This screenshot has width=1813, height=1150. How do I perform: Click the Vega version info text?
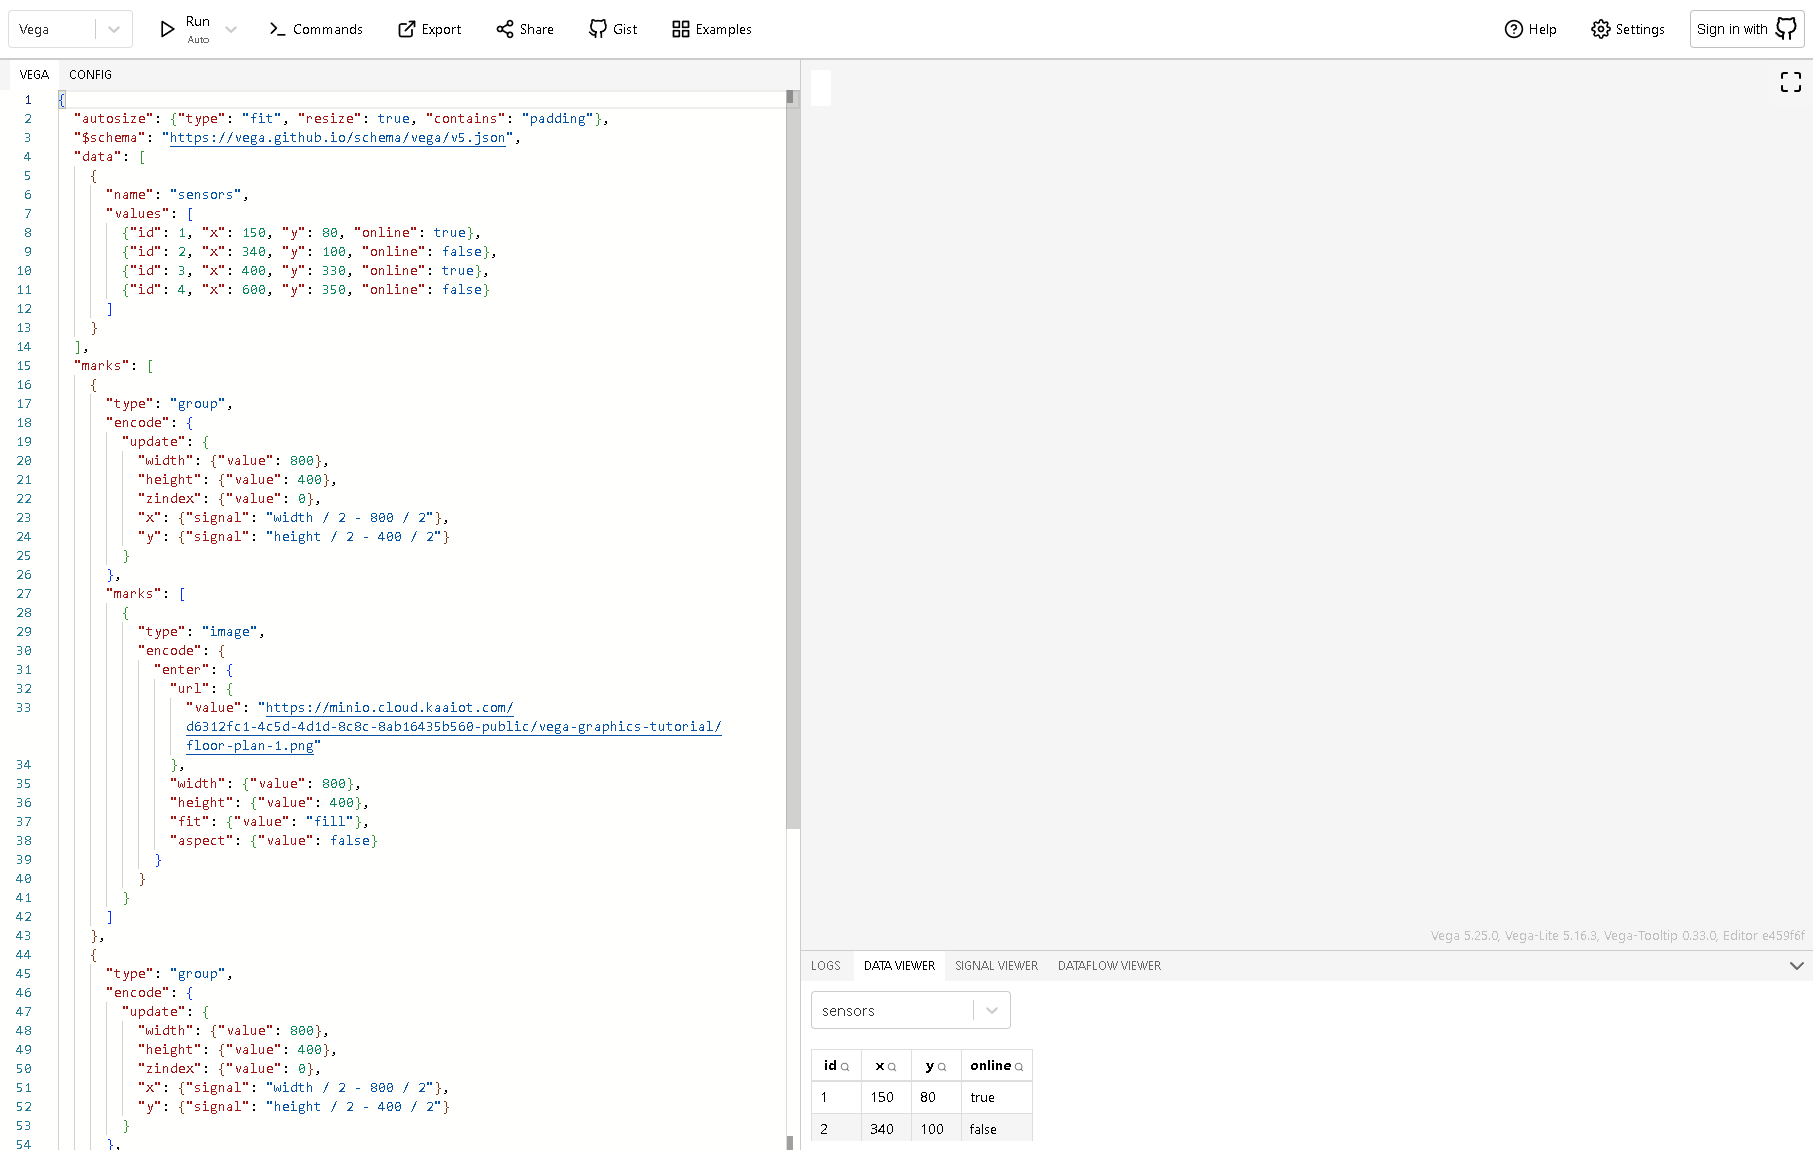tap(1617, 936)
